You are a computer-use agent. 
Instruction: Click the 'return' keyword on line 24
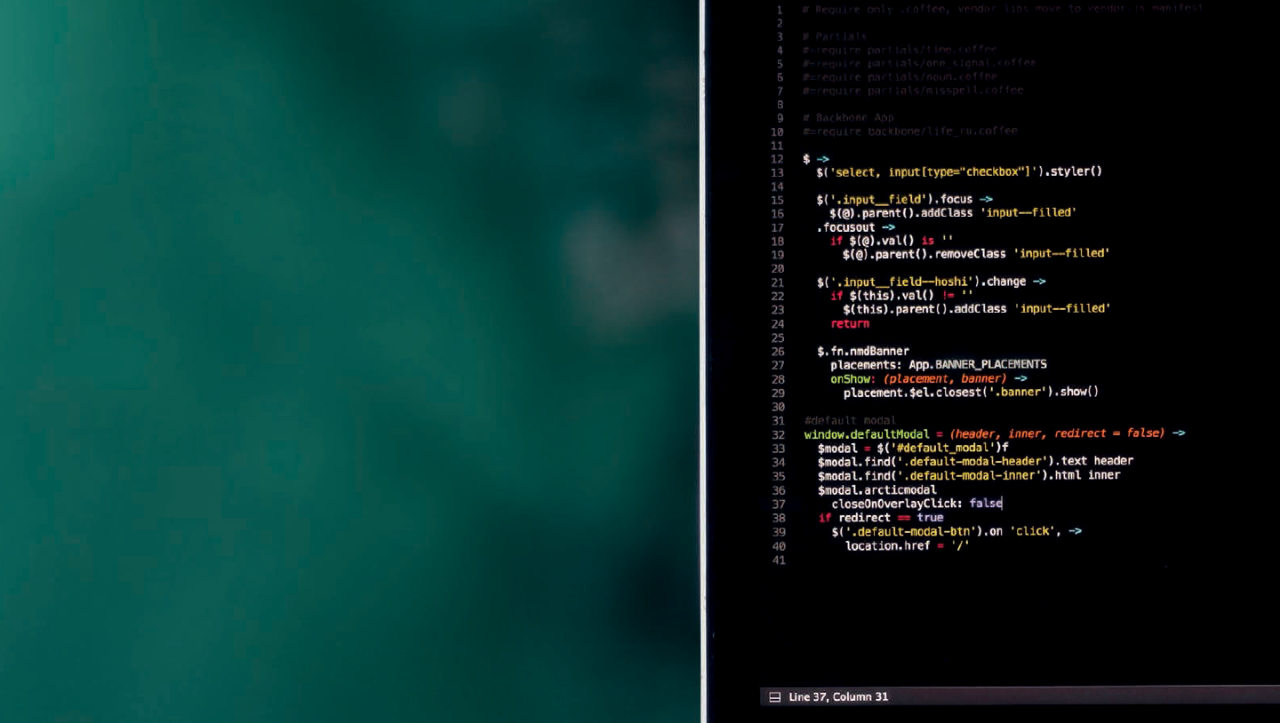click(849, 323)
